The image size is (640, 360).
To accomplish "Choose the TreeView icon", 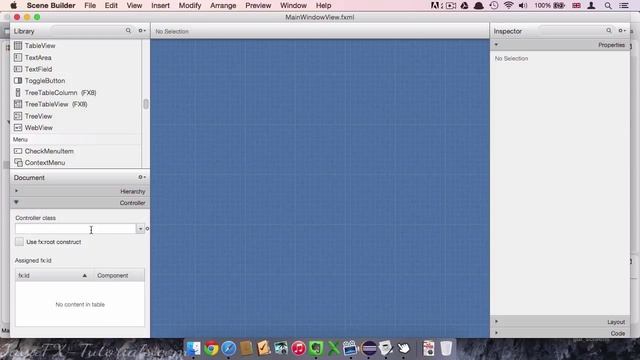I will point(18,116).
